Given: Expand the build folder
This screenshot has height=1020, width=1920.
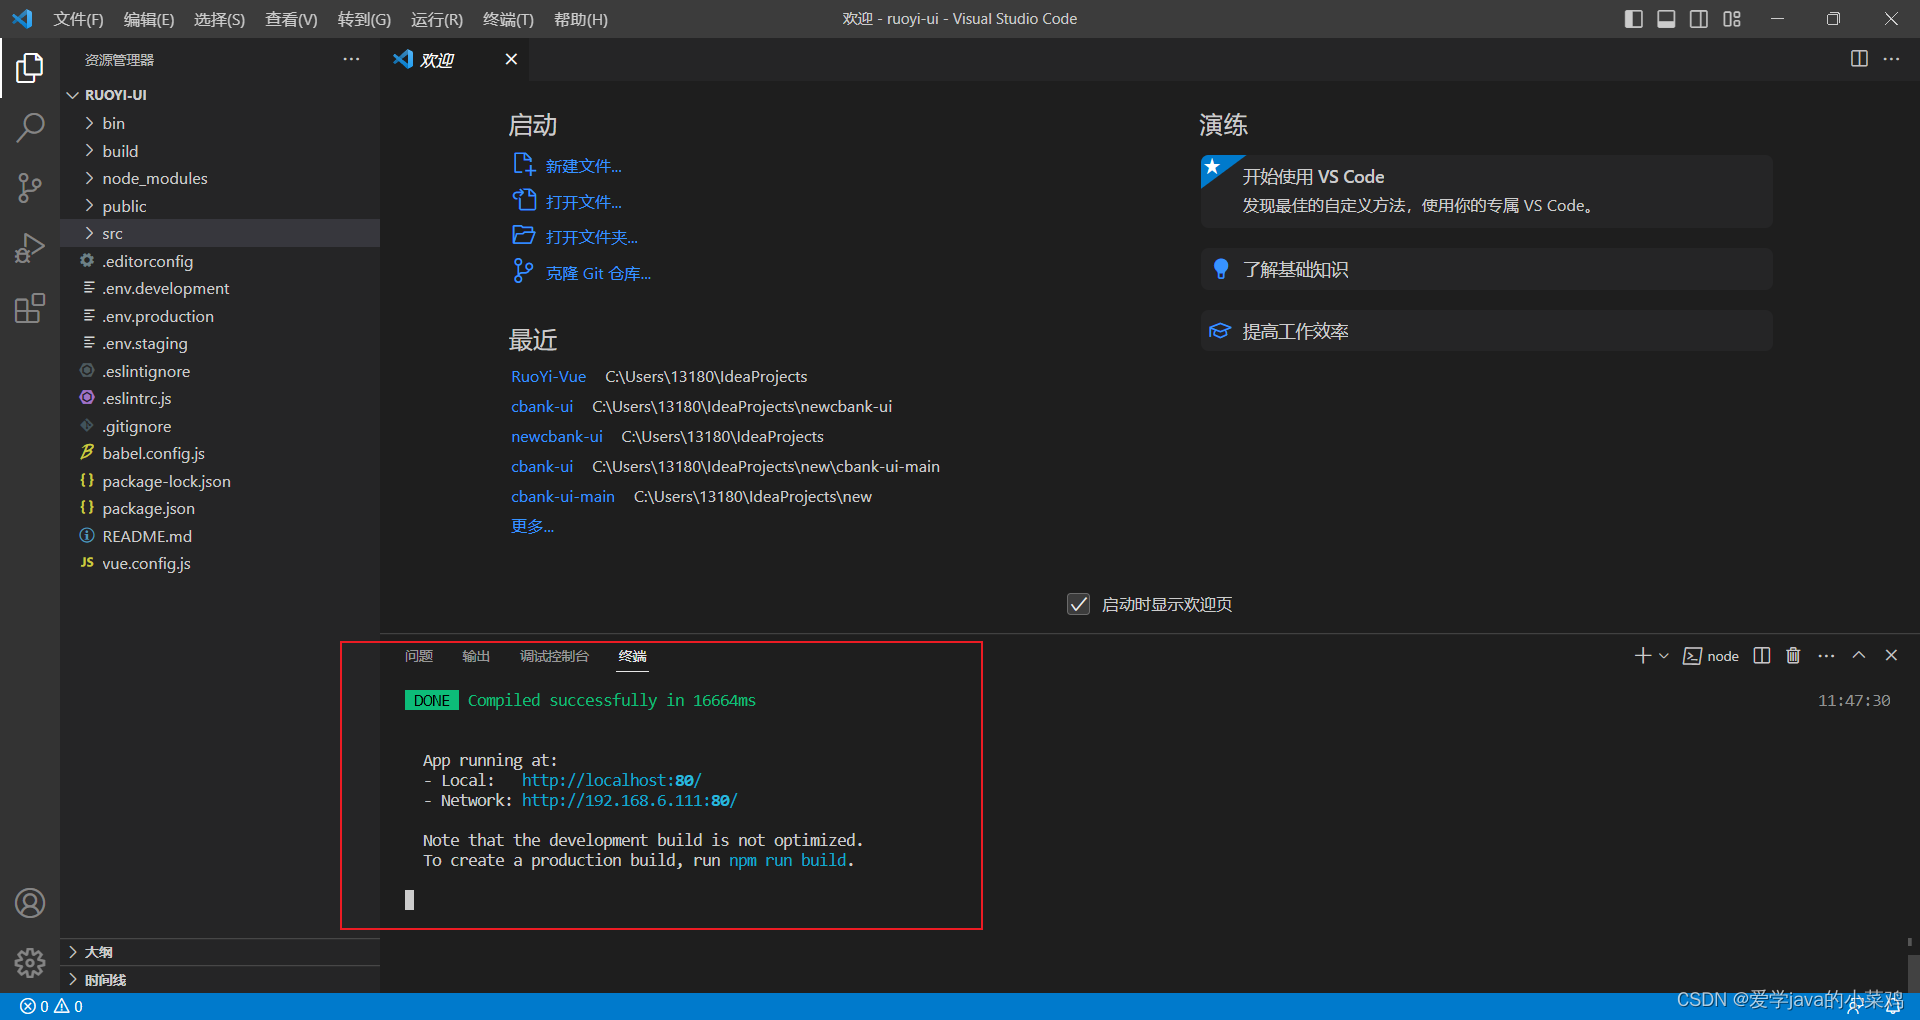Looking at the screenshot, I should point(220,151).
